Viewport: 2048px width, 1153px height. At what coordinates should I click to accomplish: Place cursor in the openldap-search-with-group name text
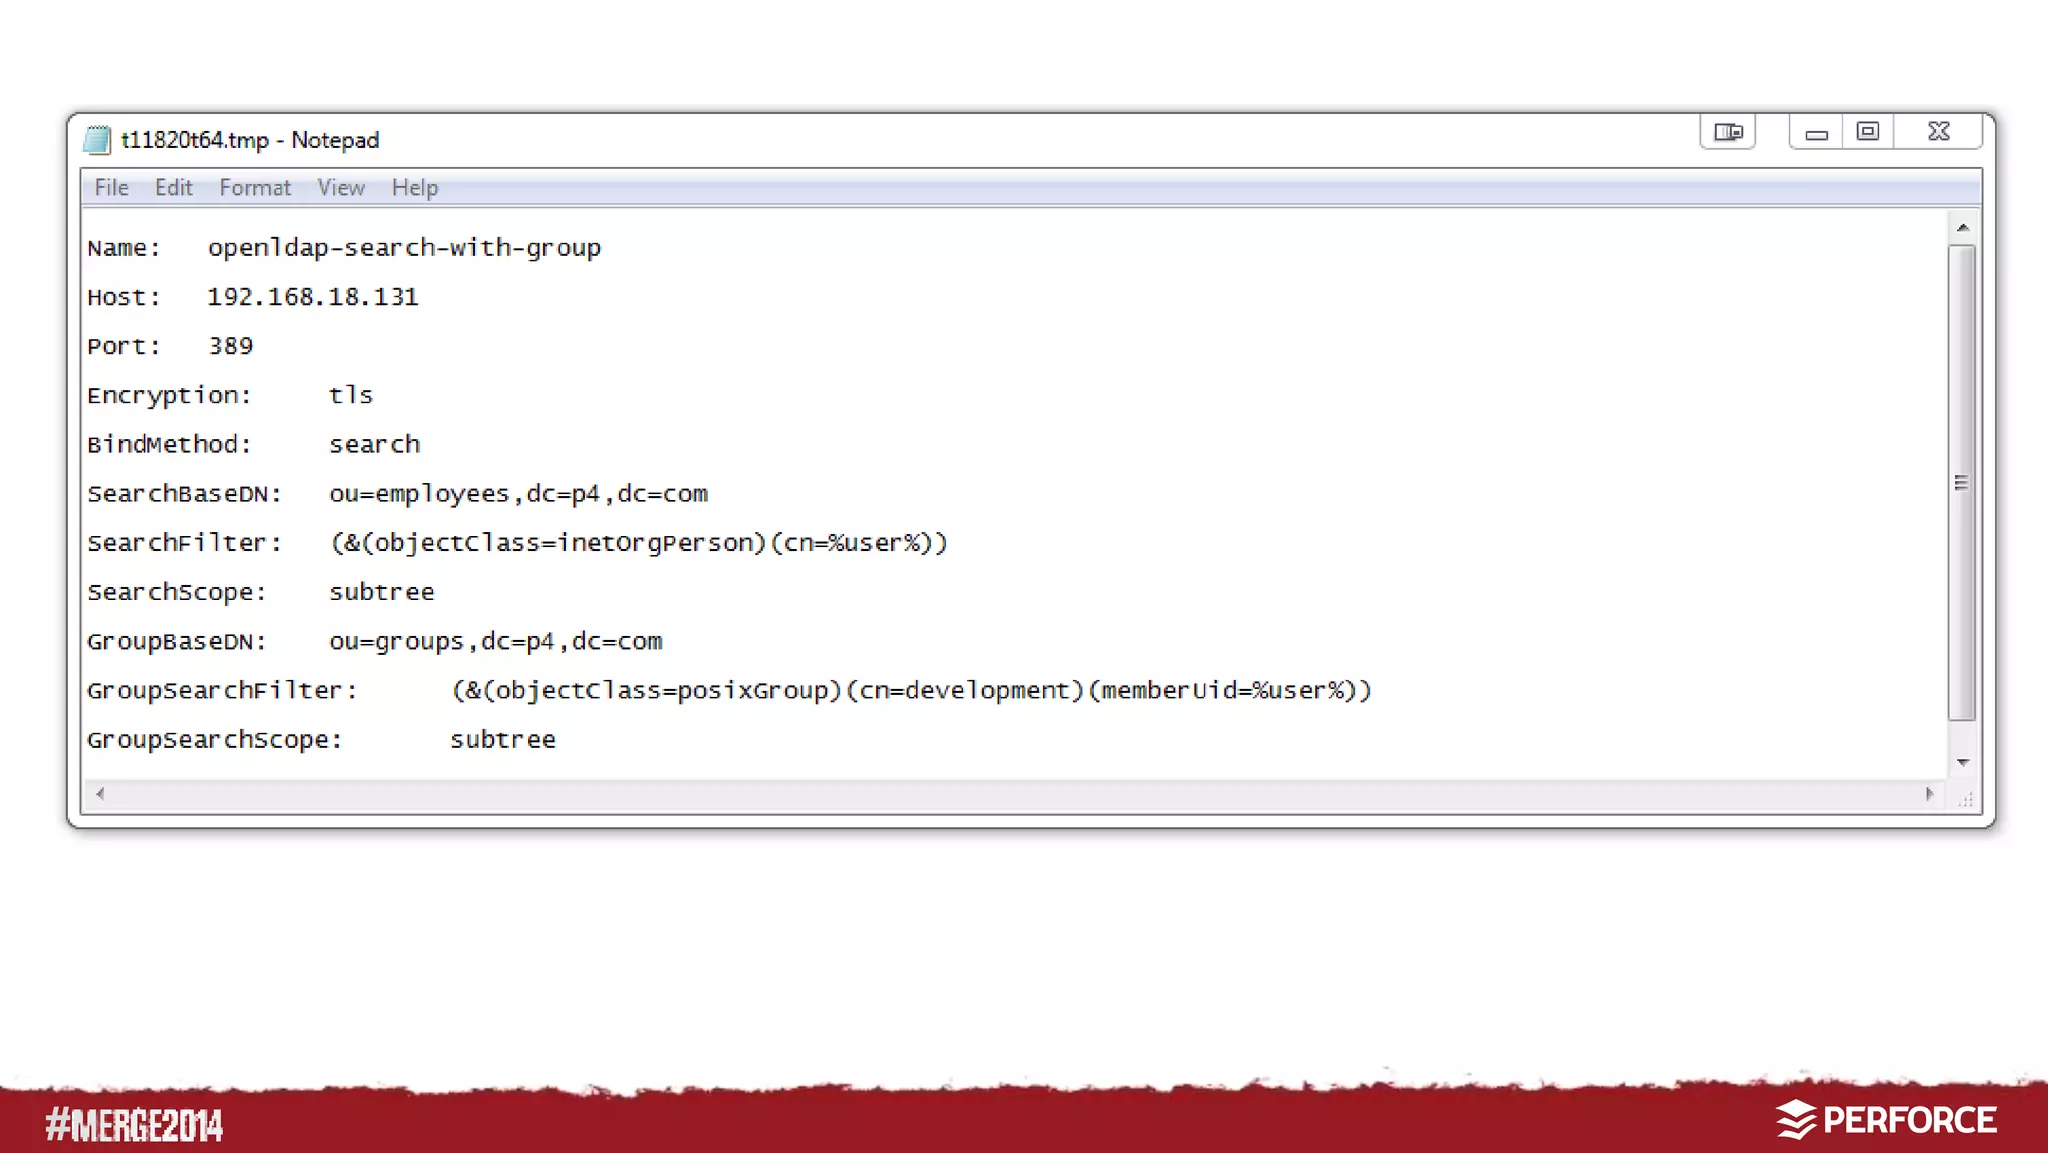pyautogui.click(x=404, y=248)
